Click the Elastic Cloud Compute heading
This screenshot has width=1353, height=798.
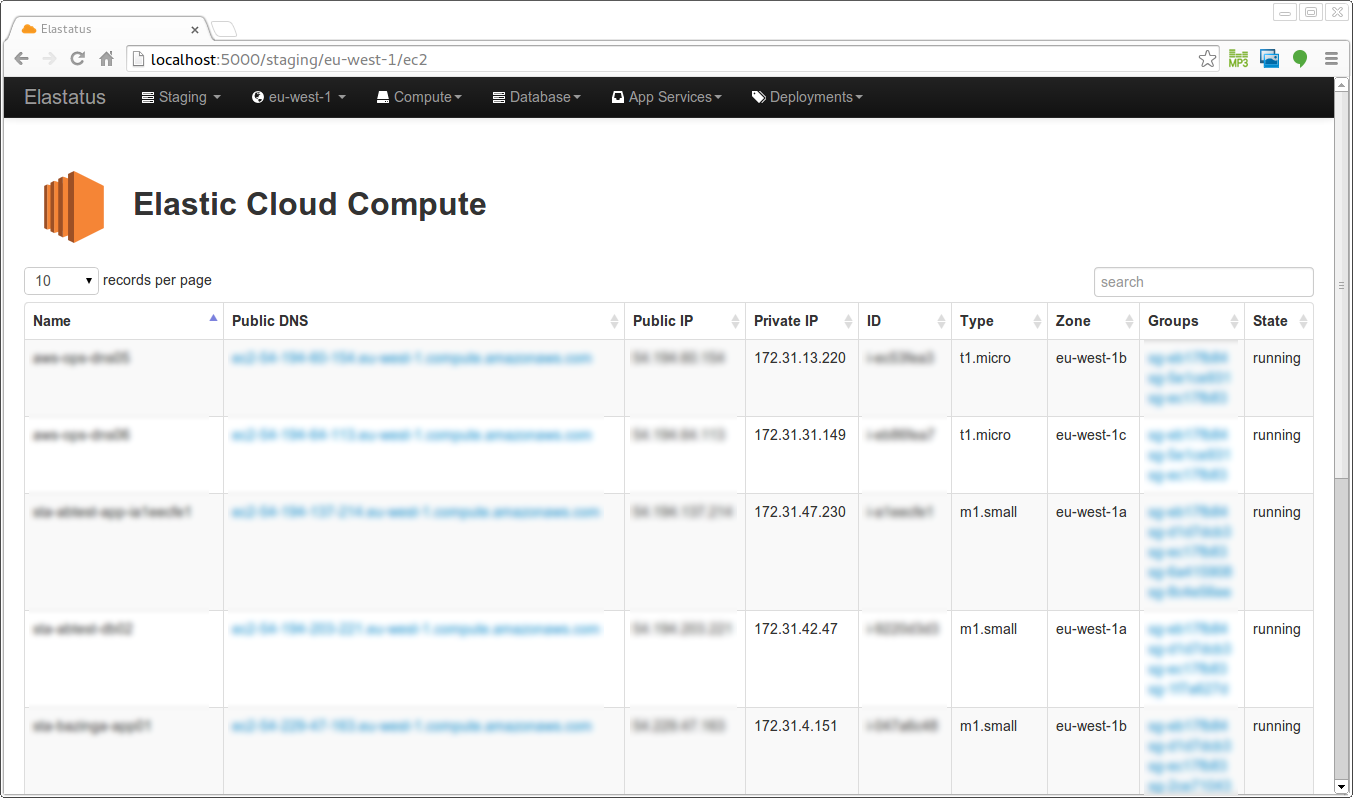point(310,204)
